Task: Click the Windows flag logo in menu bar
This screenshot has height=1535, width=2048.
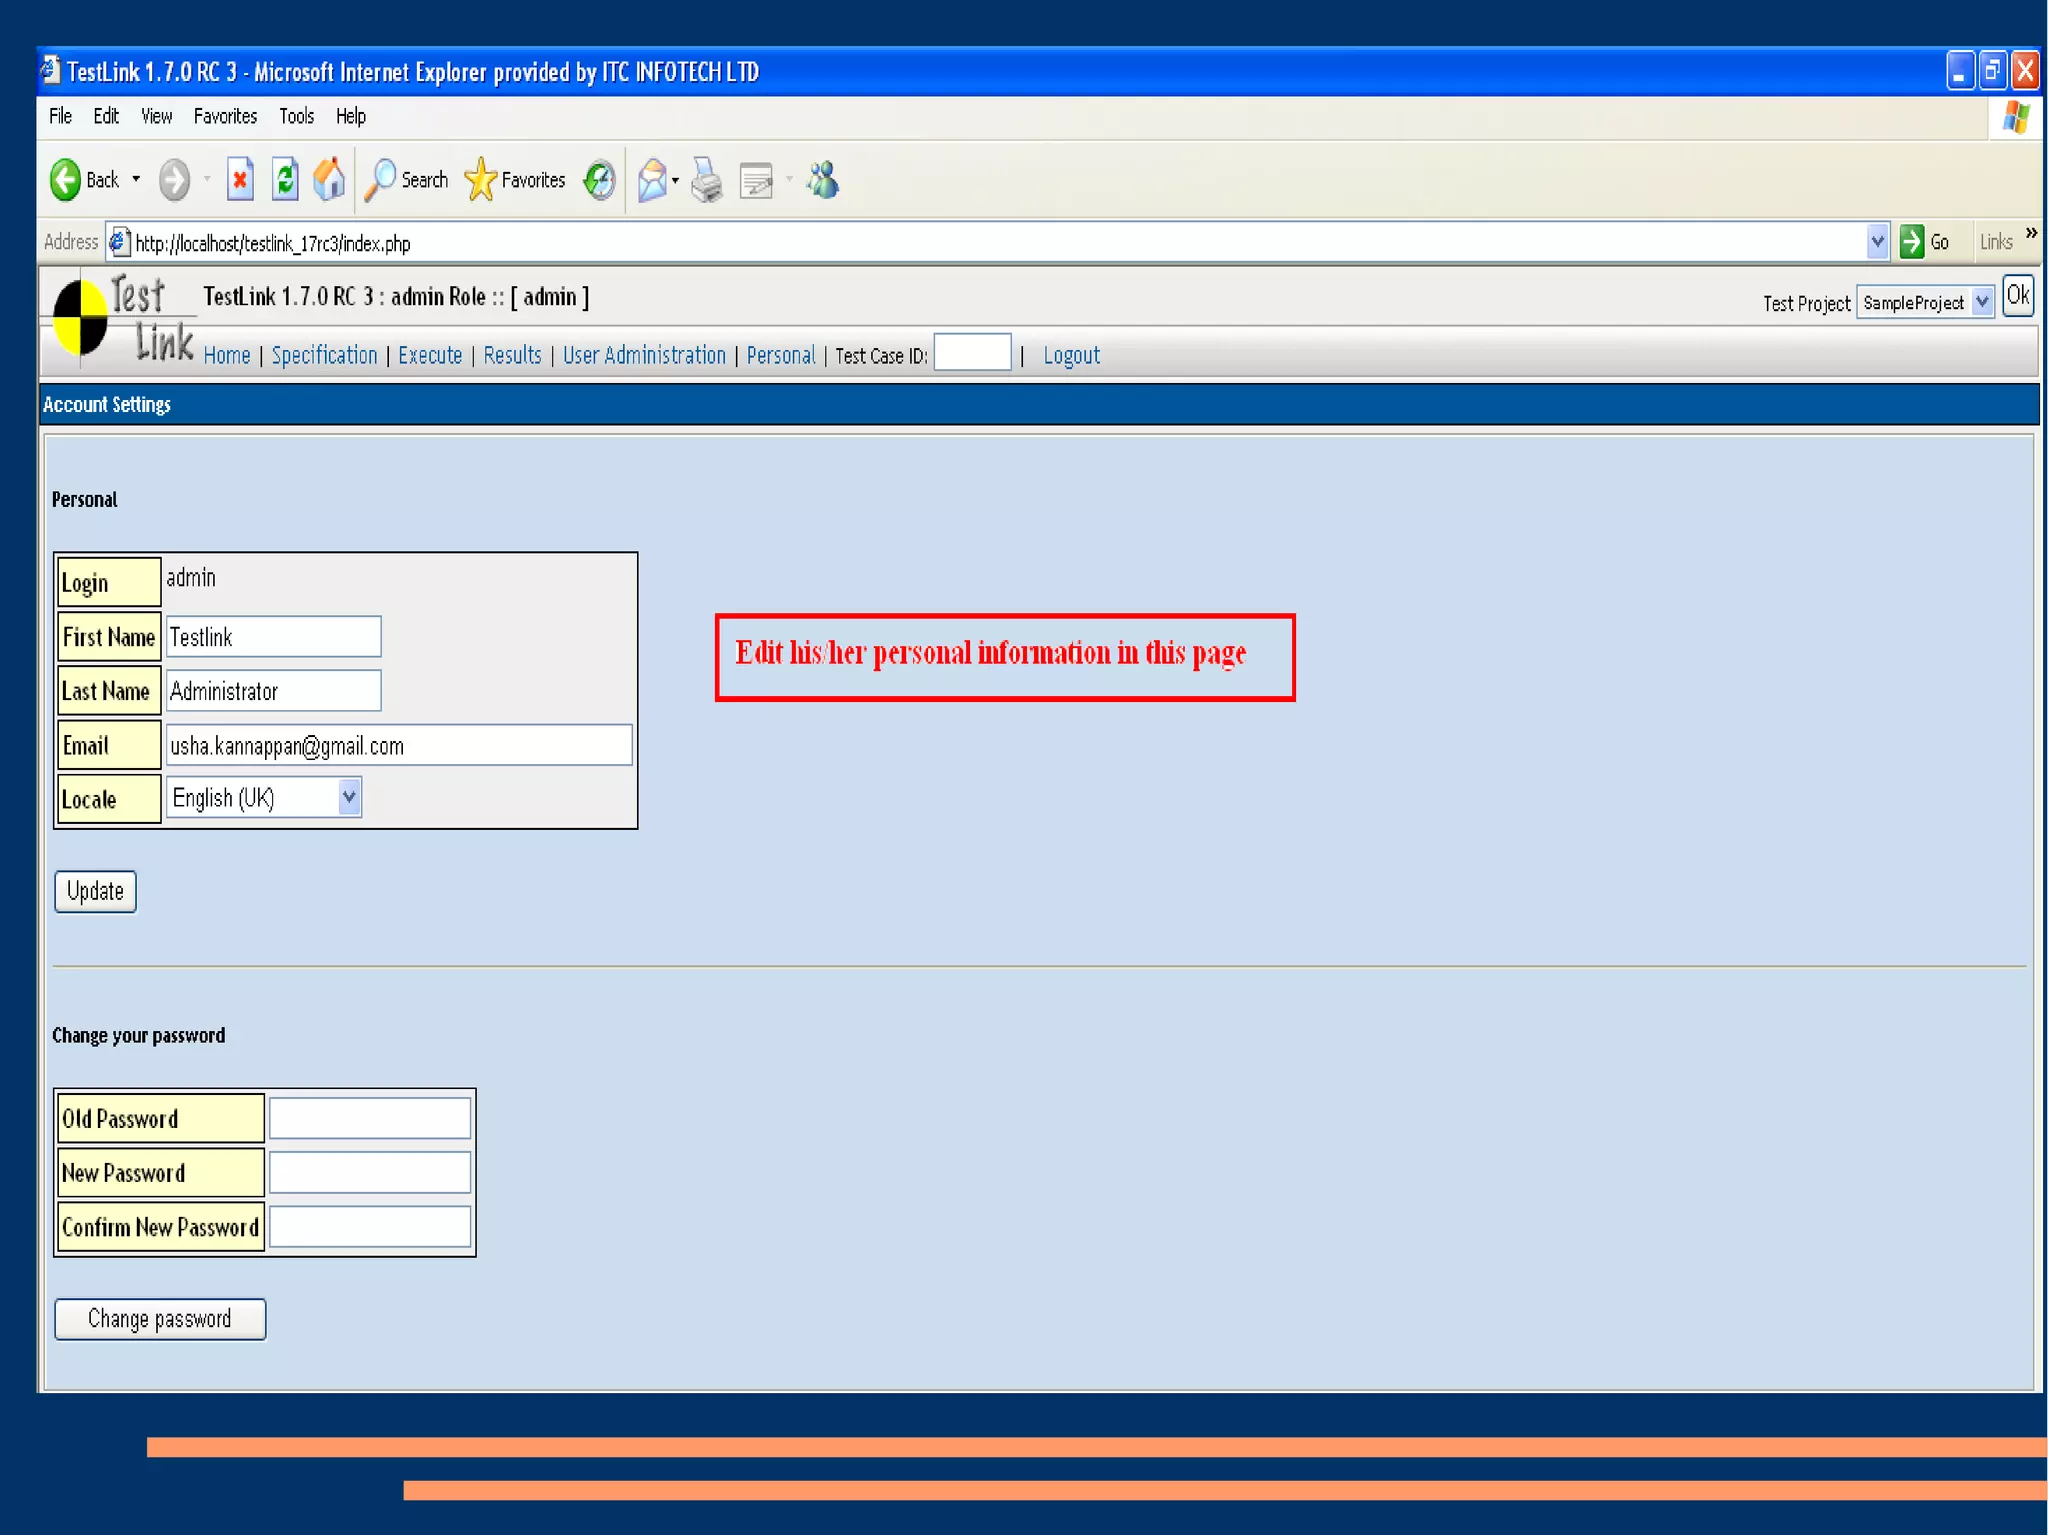Action: [x=2015, y=117]
